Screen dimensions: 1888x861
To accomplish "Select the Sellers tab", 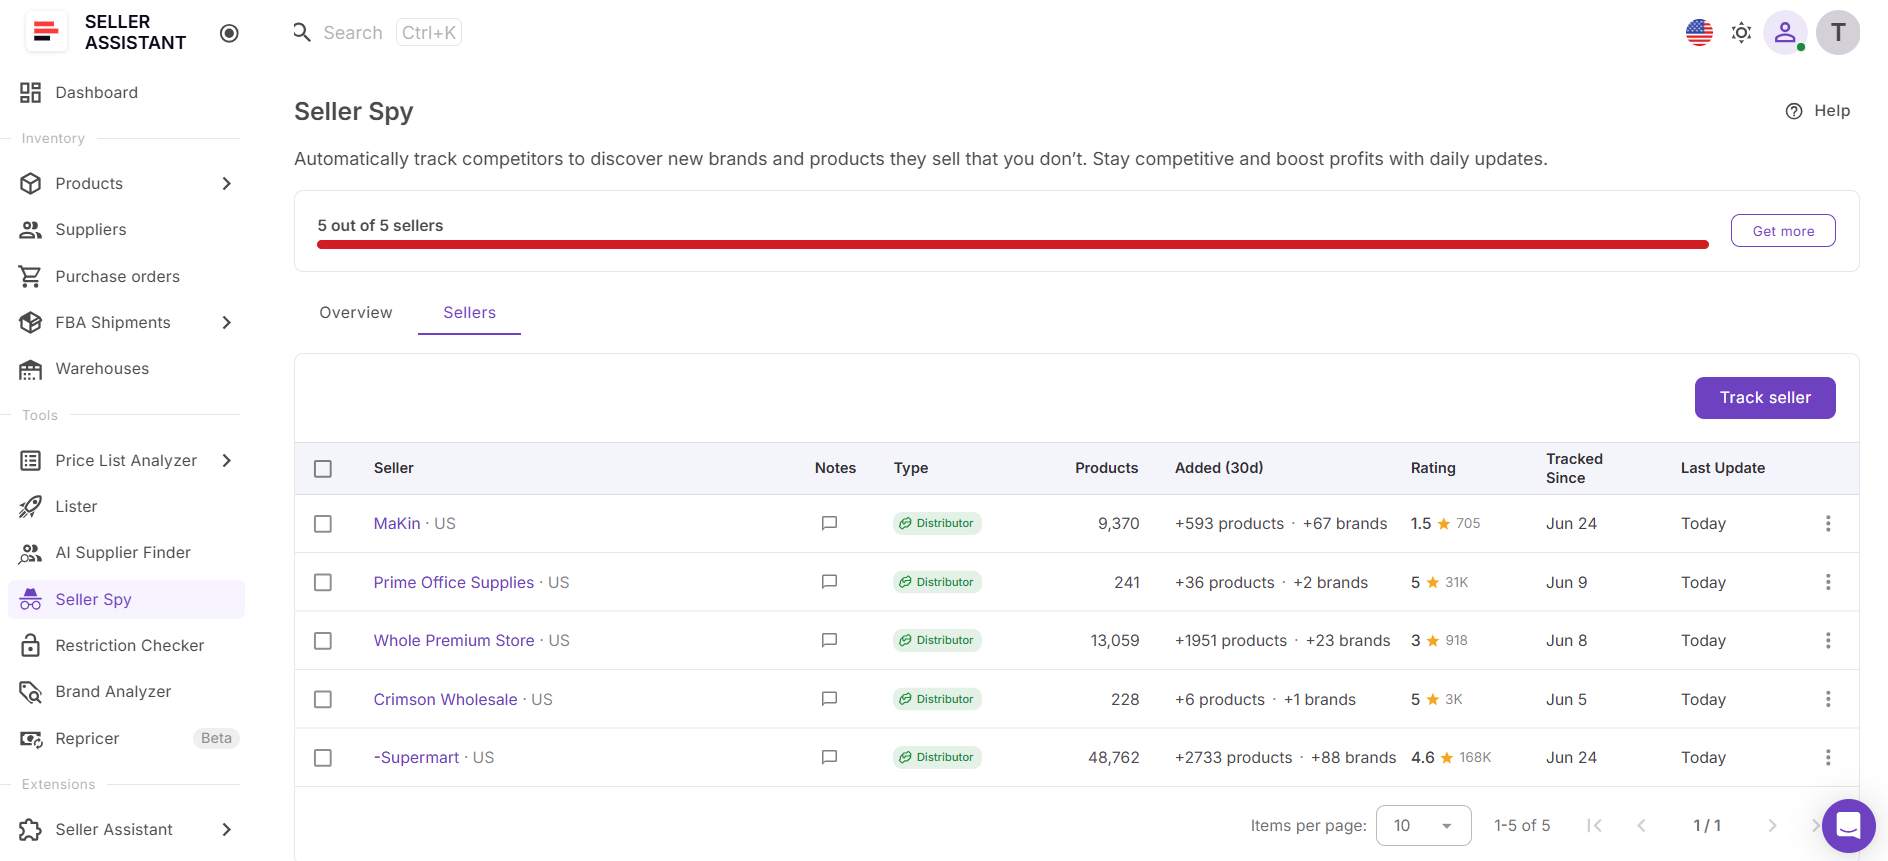I will (469, 313).
